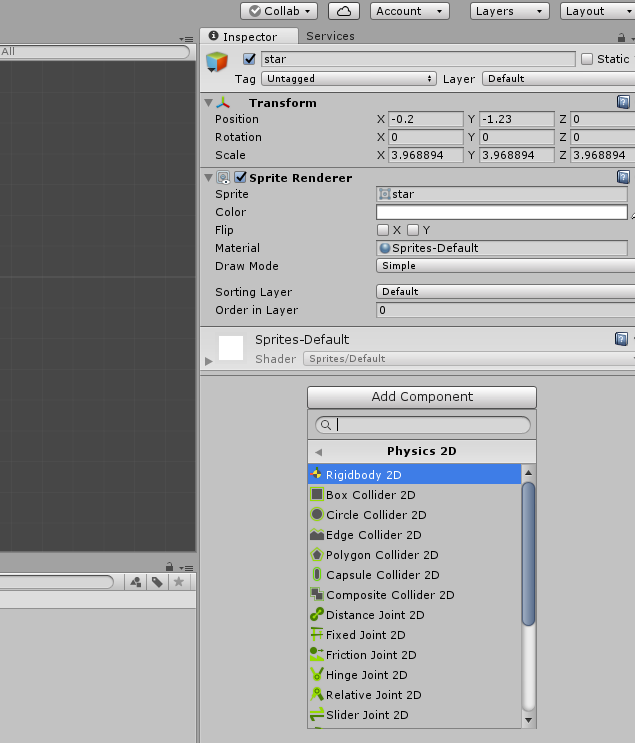Click the Sprites-Default material preview thumbnail
635x743 pixels.
[231, 348]
